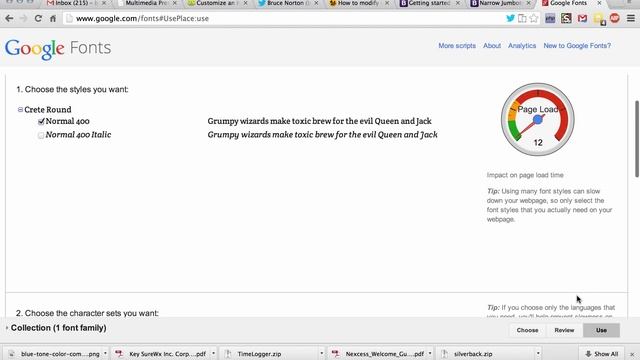Click the Key SureWx Corp pdf icon
Screen dimensions: 640x360
pyautogui.click(x=119, y=354)
